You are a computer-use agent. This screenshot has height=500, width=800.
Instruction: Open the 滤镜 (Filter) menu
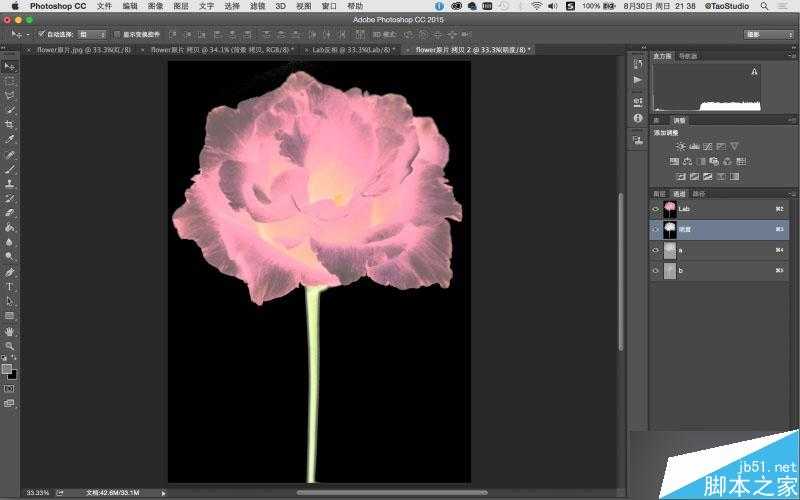tap(258, 6)
